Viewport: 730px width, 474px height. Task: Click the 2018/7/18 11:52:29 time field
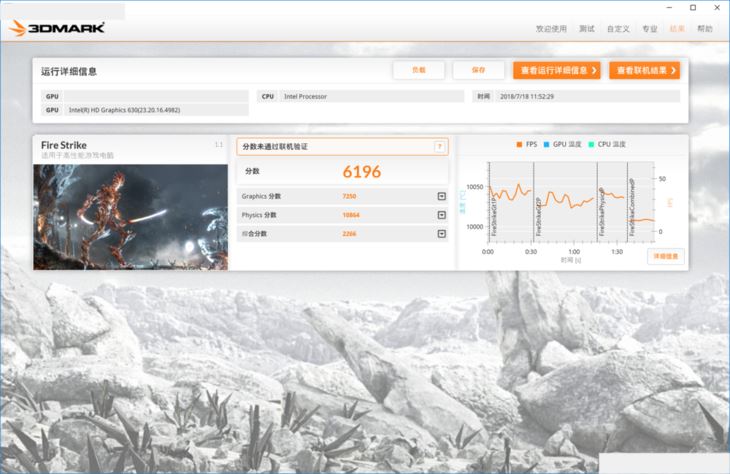(588, 96)
